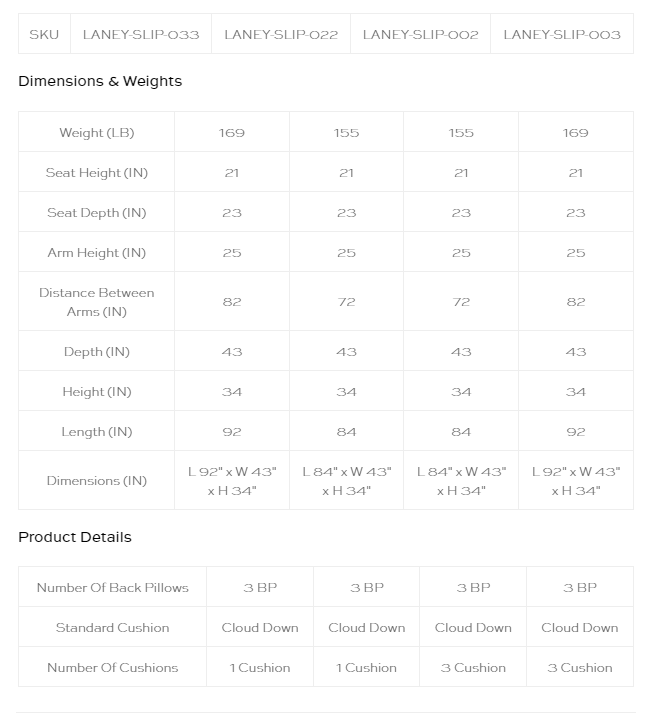Select the LANEY-SLIP-033 SKU cell

click(141, 34)
